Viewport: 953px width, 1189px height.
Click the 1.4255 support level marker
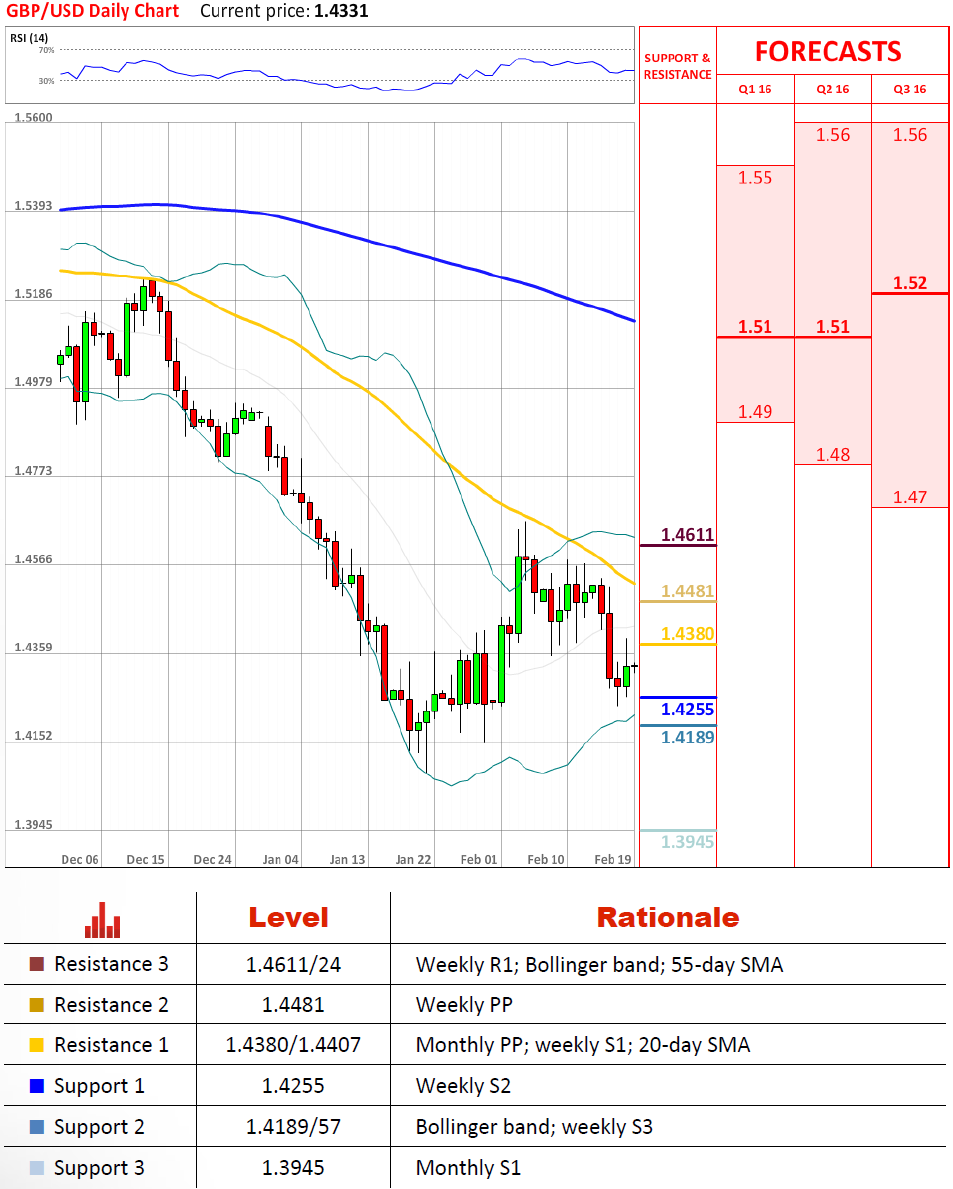[687, 709]
